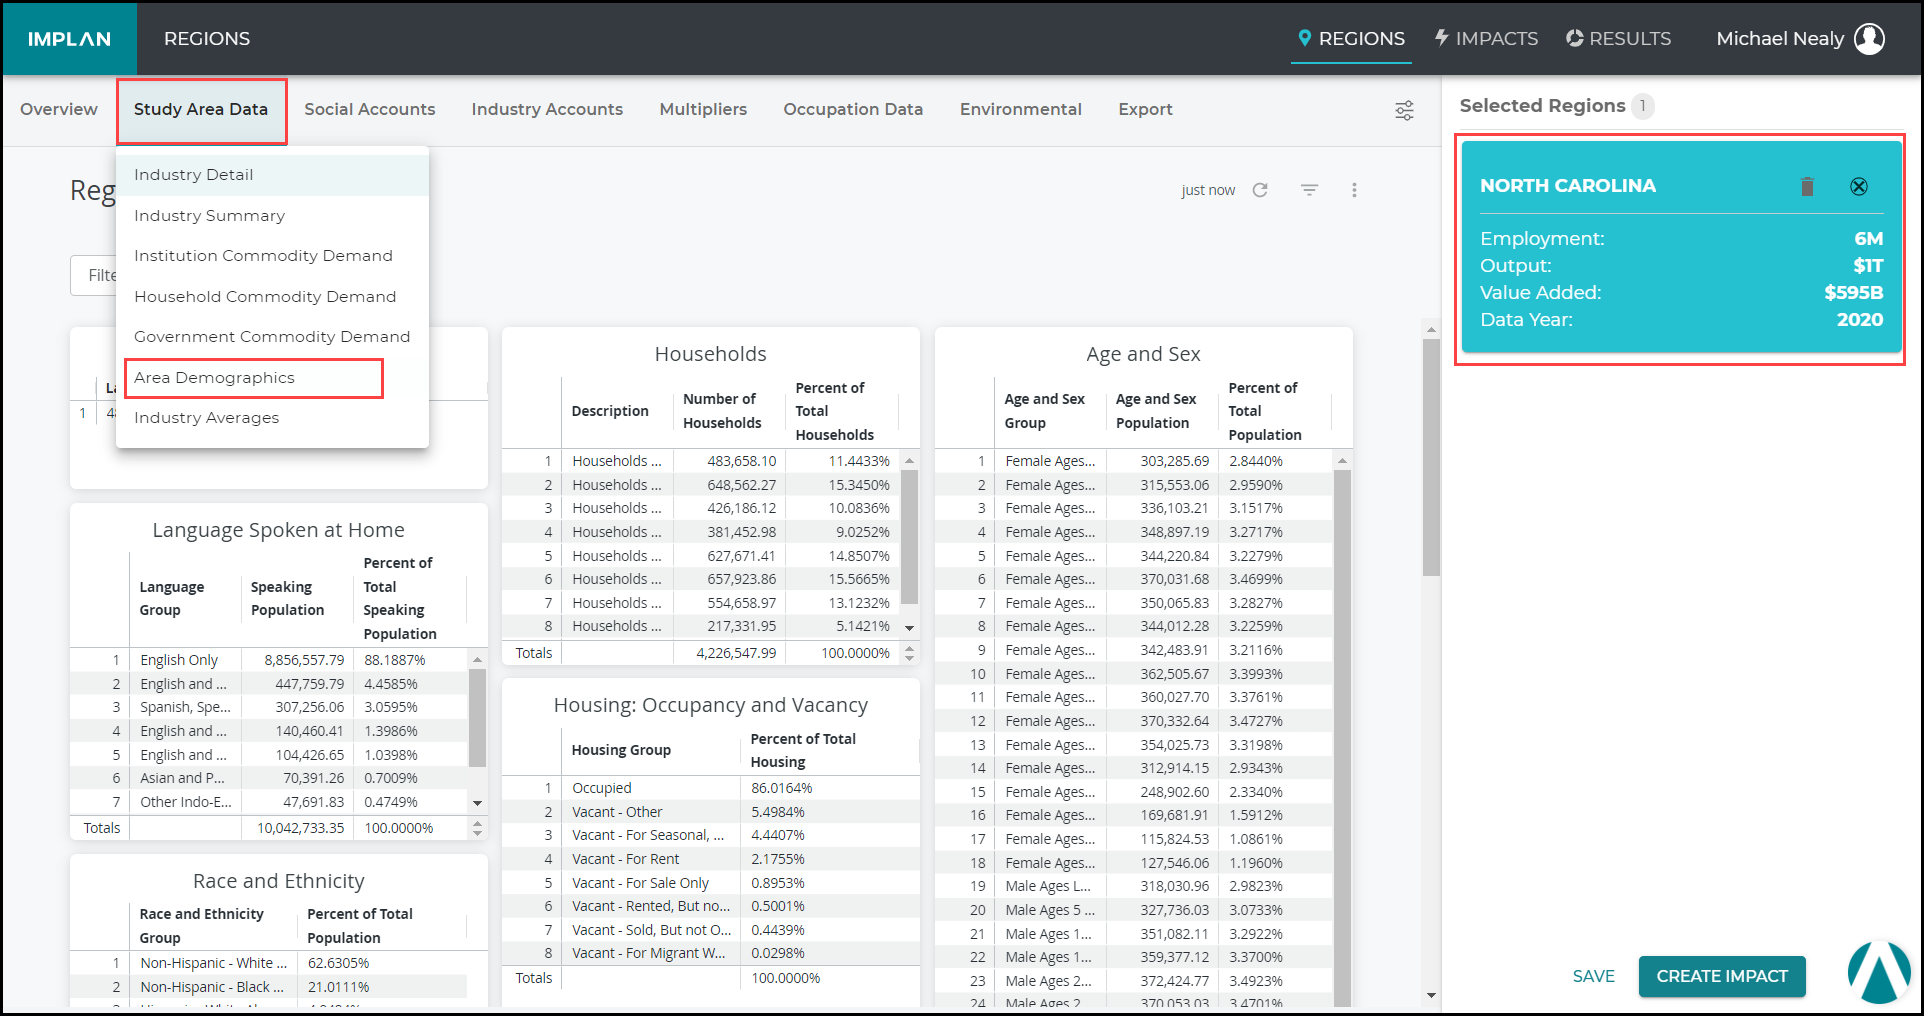Open the Environmental tab
This screenshot has height=1016, width=1924.
click(1021, 109)
